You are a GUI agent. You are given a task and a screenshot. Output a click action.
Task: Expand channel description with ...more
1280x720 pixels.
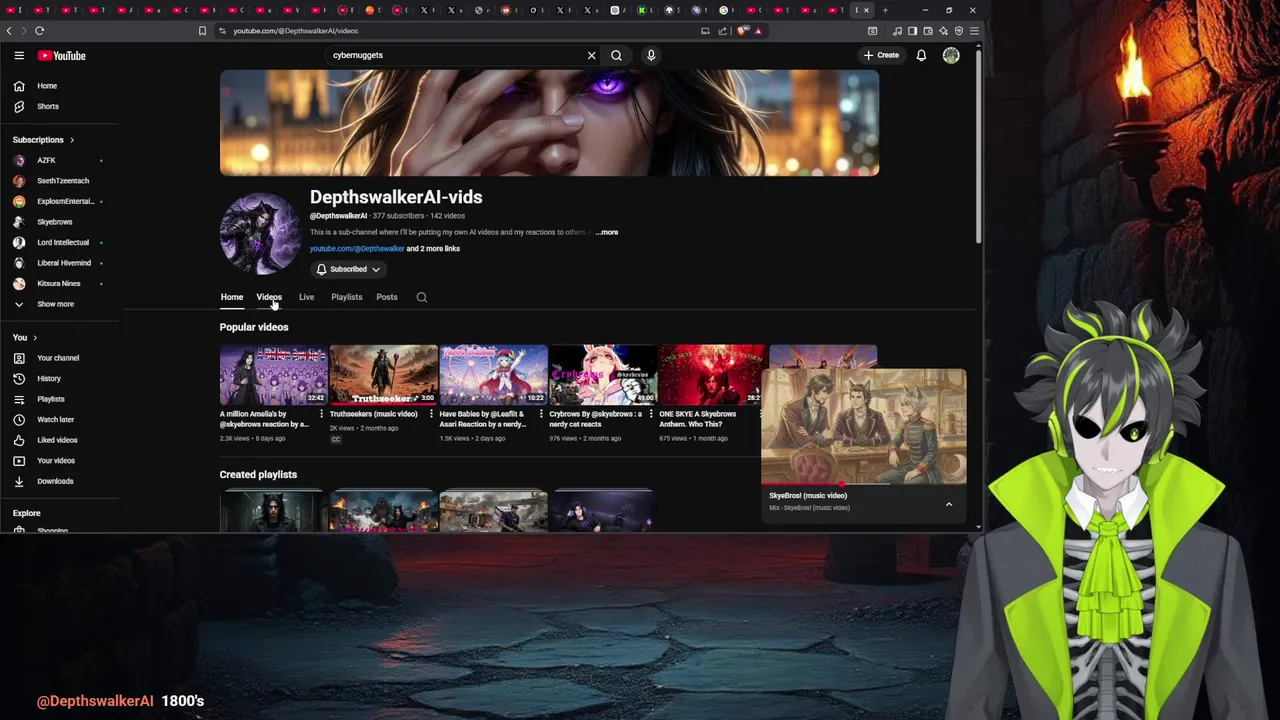(x=607, y=232)
